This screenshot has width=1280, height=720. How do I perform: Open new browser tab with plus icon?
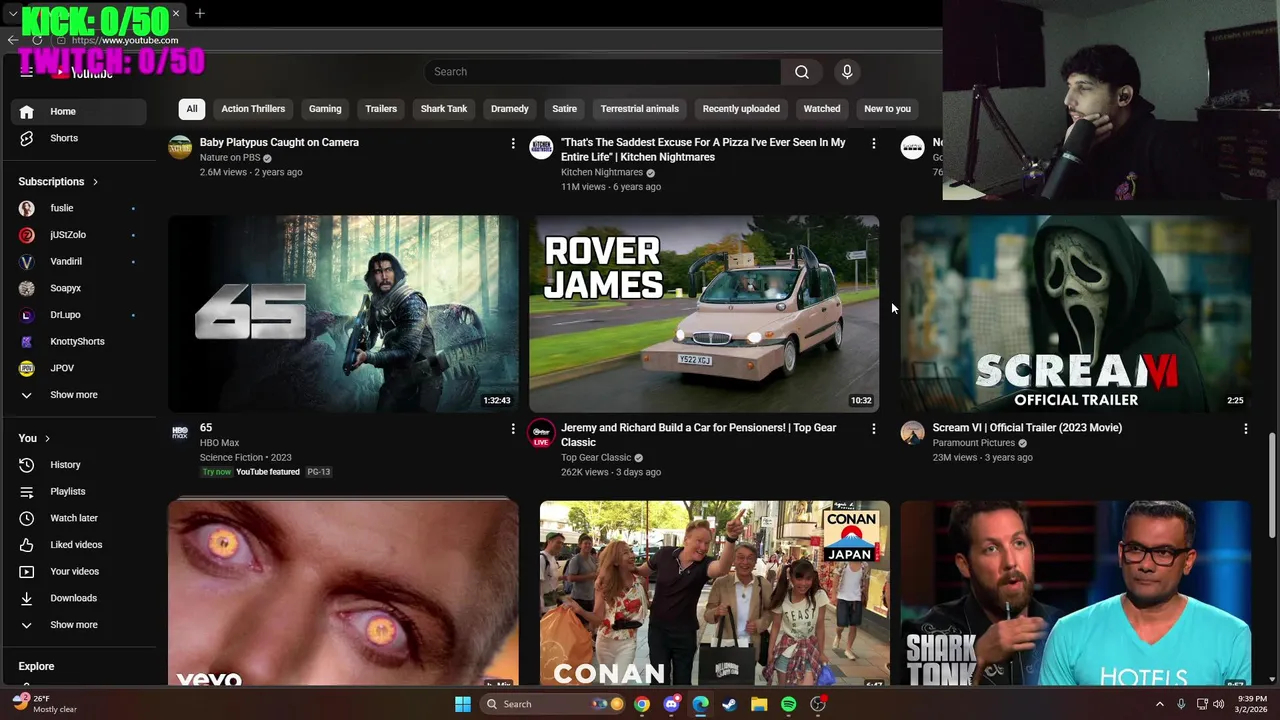(x=200, y=13)
